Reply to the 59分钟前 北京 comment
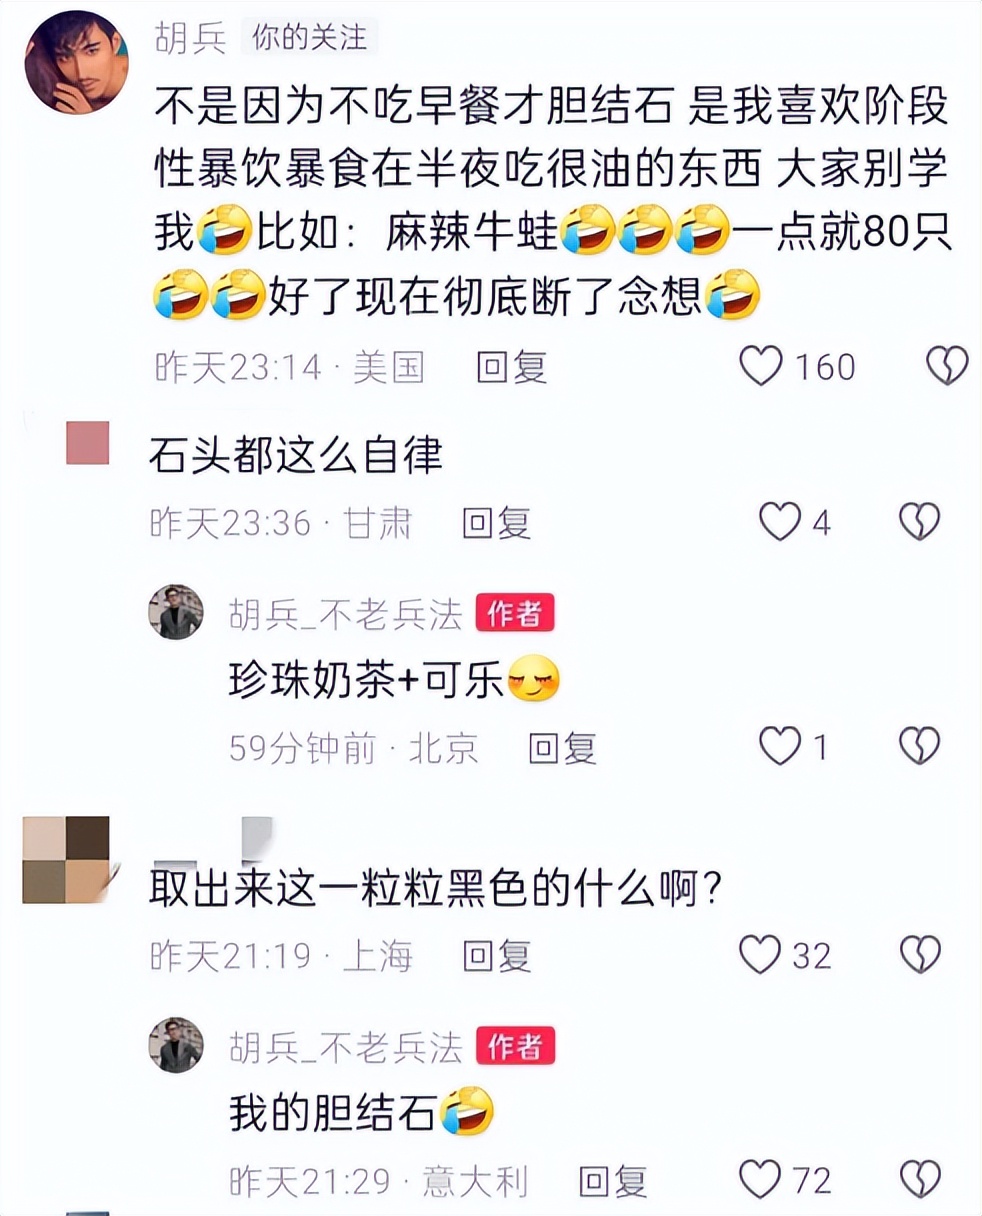The width and height of the screenshot is (982, 1216). click(562, 748)
